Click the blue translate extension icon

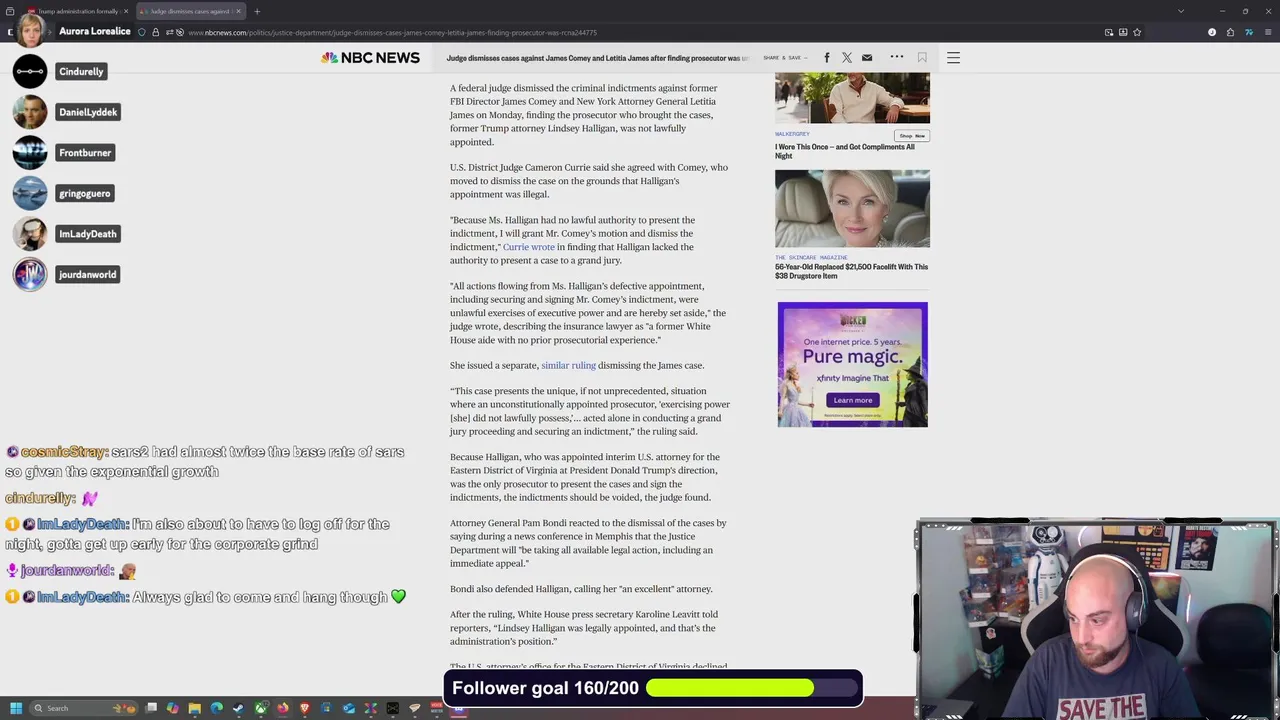point(1249,32)
